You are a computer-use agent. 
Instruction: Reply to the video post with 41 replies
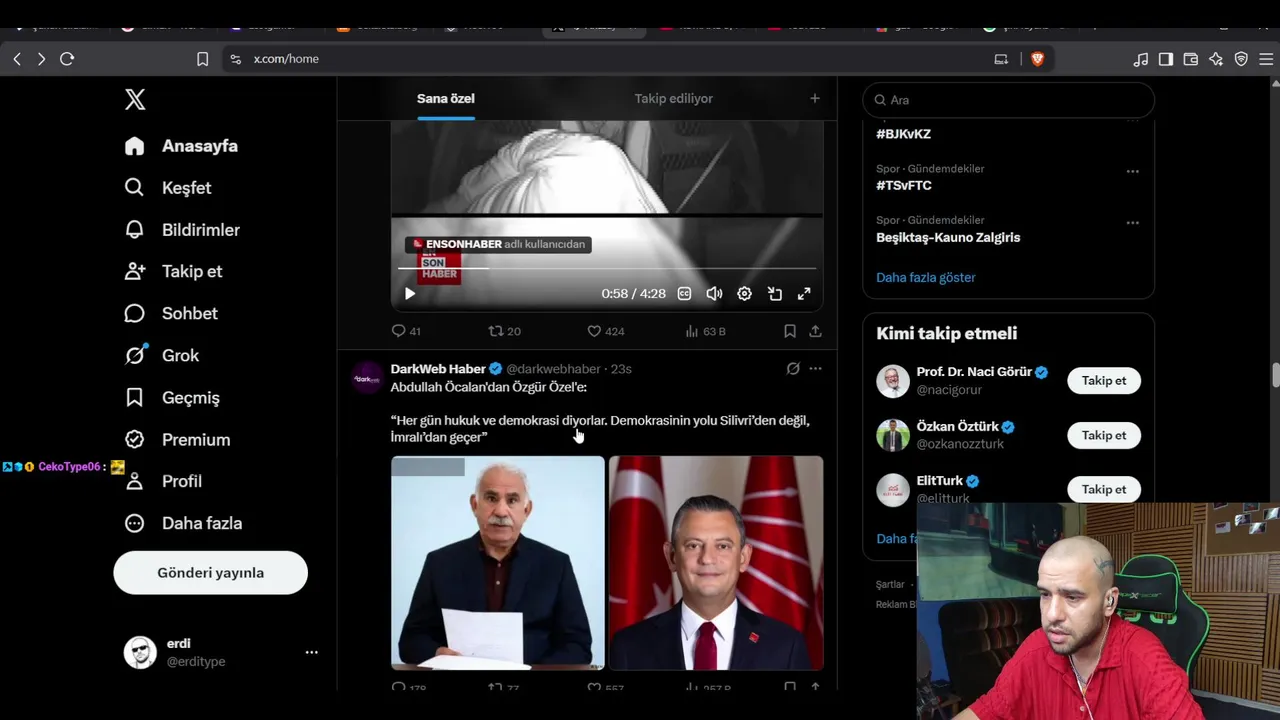[406, 331]
